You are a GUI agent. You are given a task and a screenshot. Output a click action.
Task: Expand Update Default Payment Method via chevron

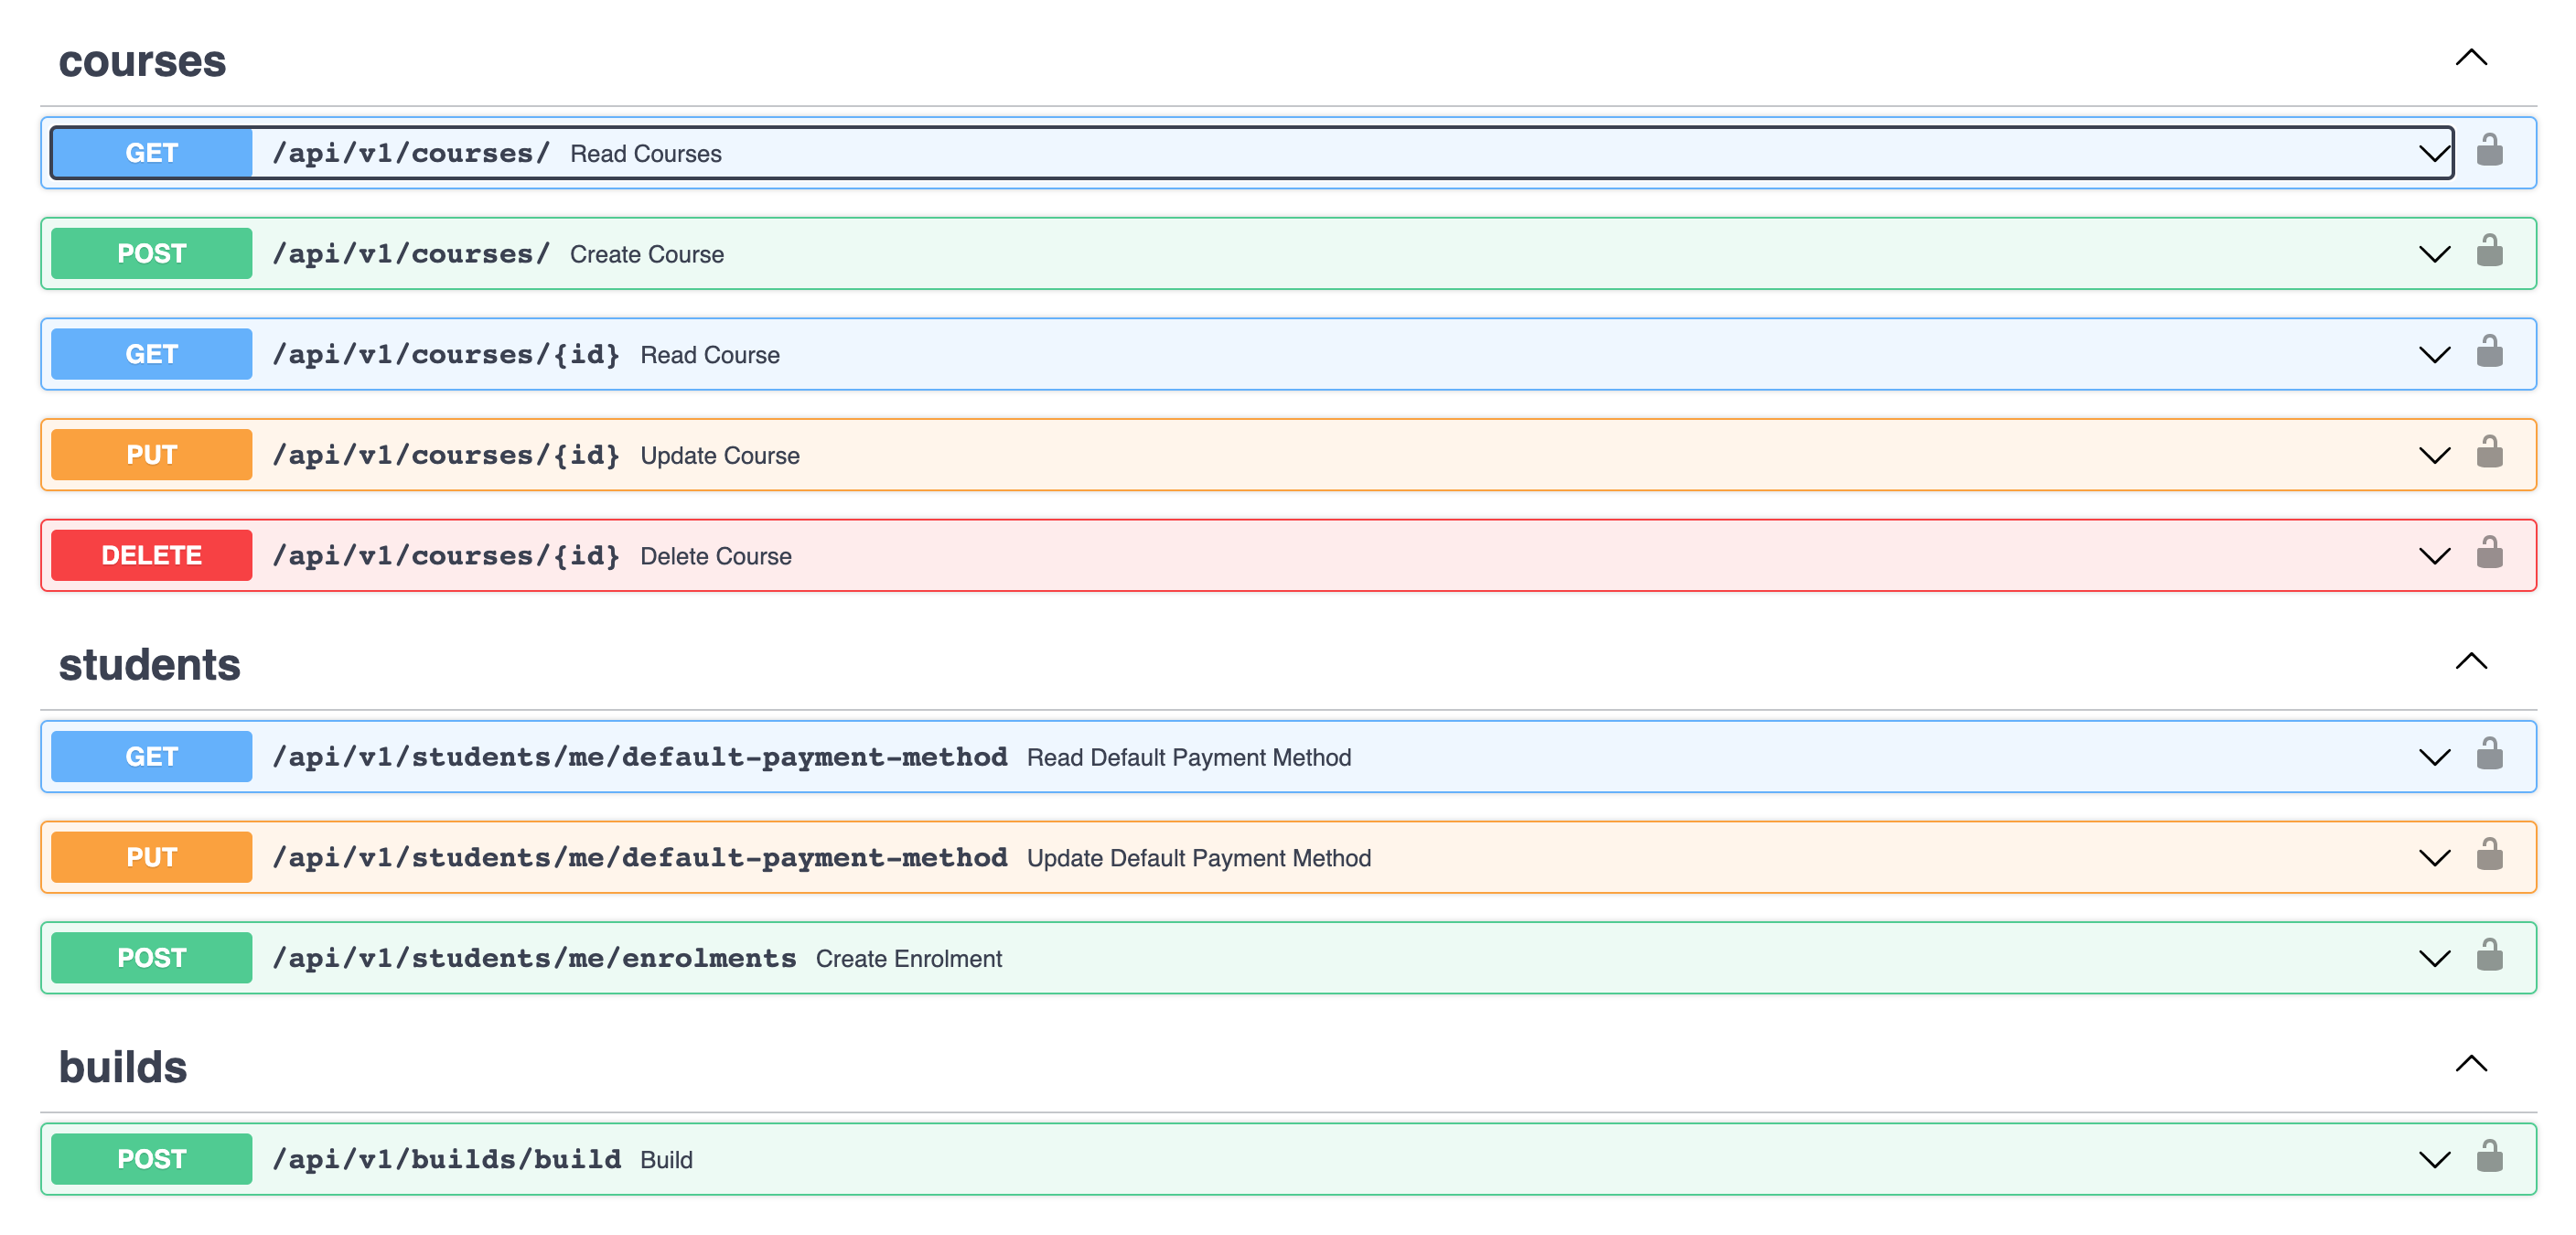[2433, 859]
